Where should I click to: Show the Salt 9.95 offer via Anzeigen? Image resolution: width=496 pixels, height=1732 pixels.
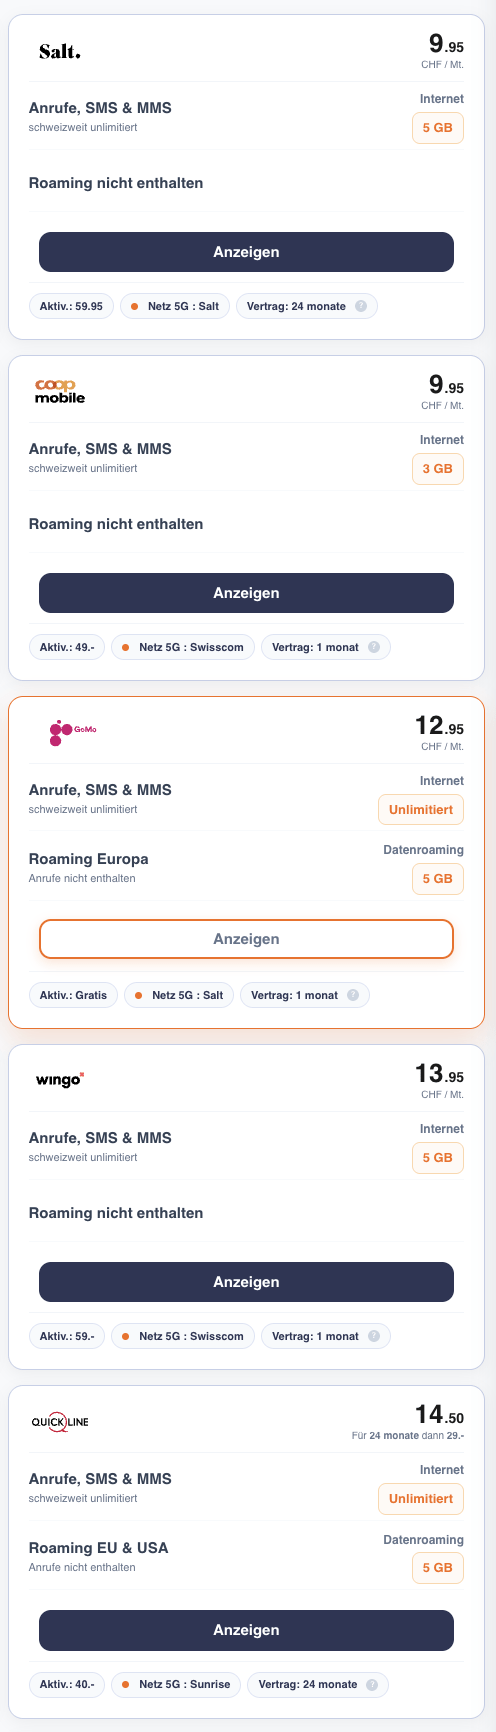(246, 252)
